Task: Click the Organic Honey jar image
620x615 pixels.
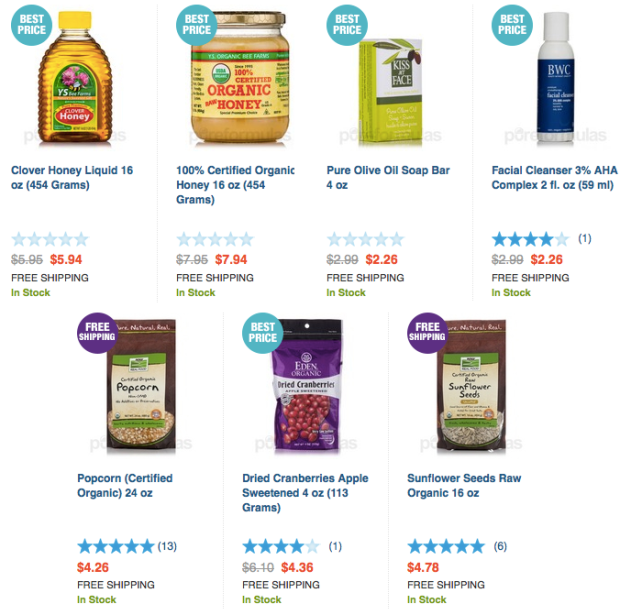Action: point(240,77)
